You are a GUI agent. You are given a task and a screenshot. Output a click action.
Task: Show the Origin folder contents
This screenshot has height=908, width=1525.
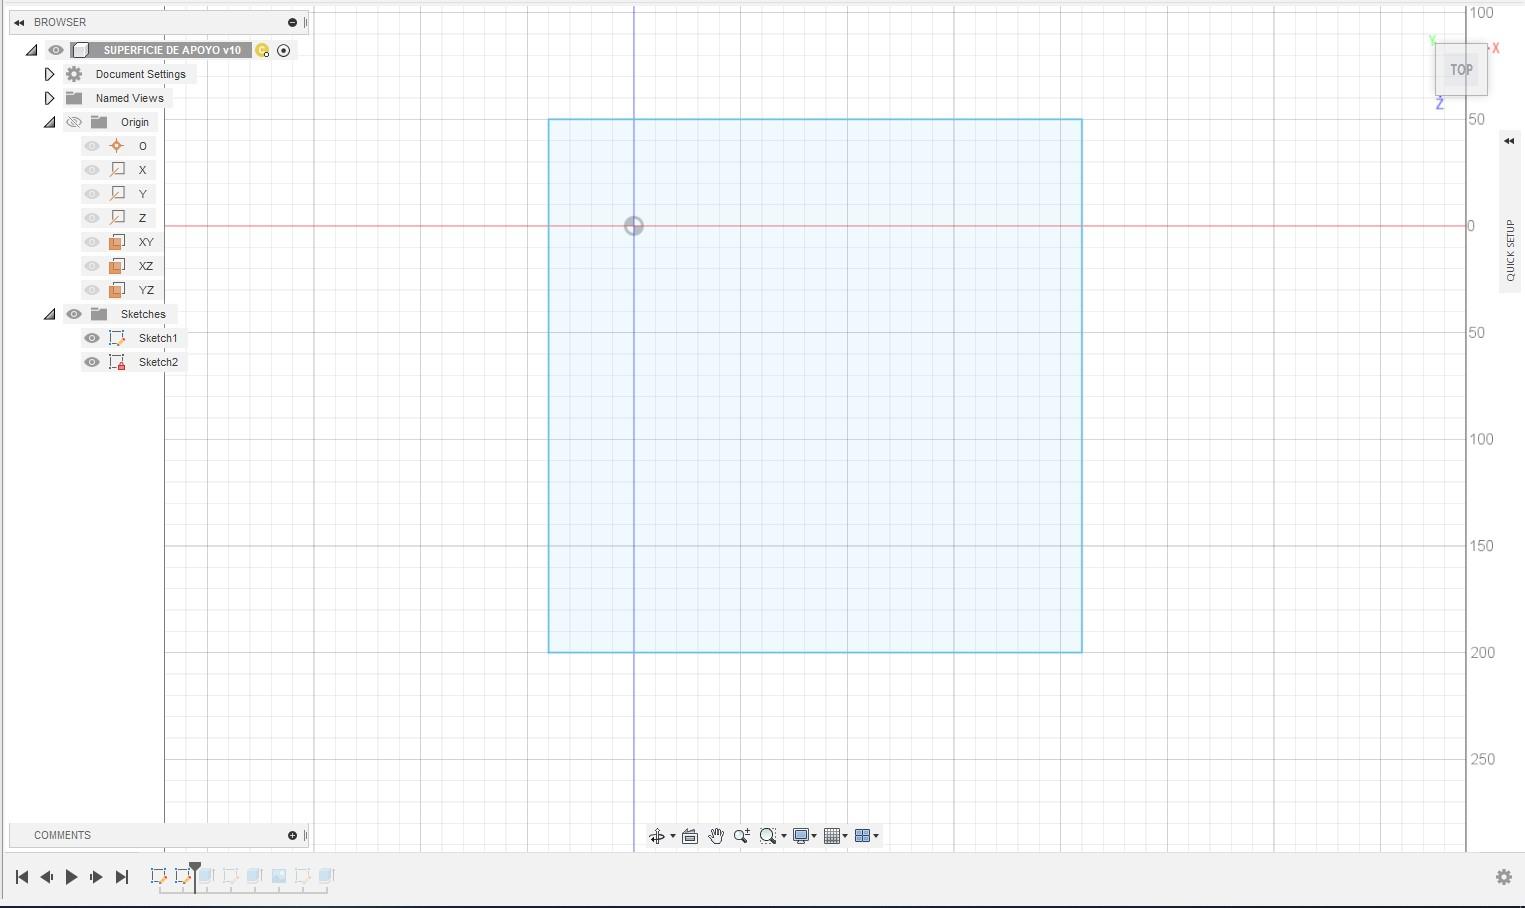[x=50, y=122]
